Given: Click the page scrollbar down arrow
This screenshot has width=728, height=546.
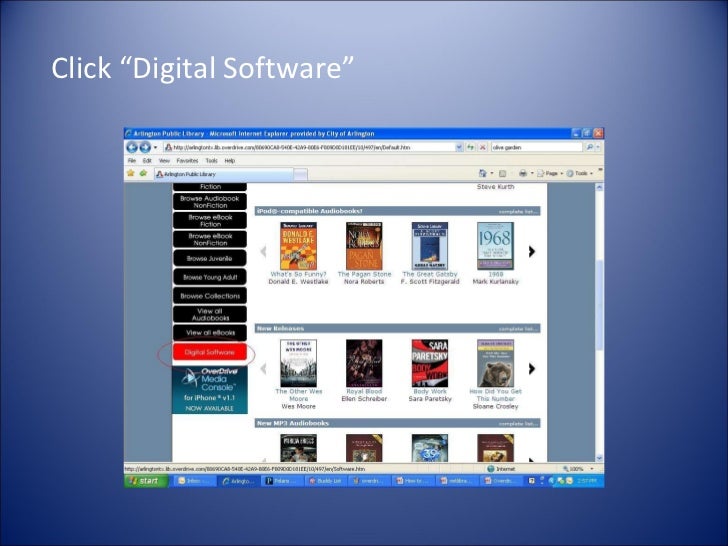Looking at the screenshot, I should (x=599, y=458).
